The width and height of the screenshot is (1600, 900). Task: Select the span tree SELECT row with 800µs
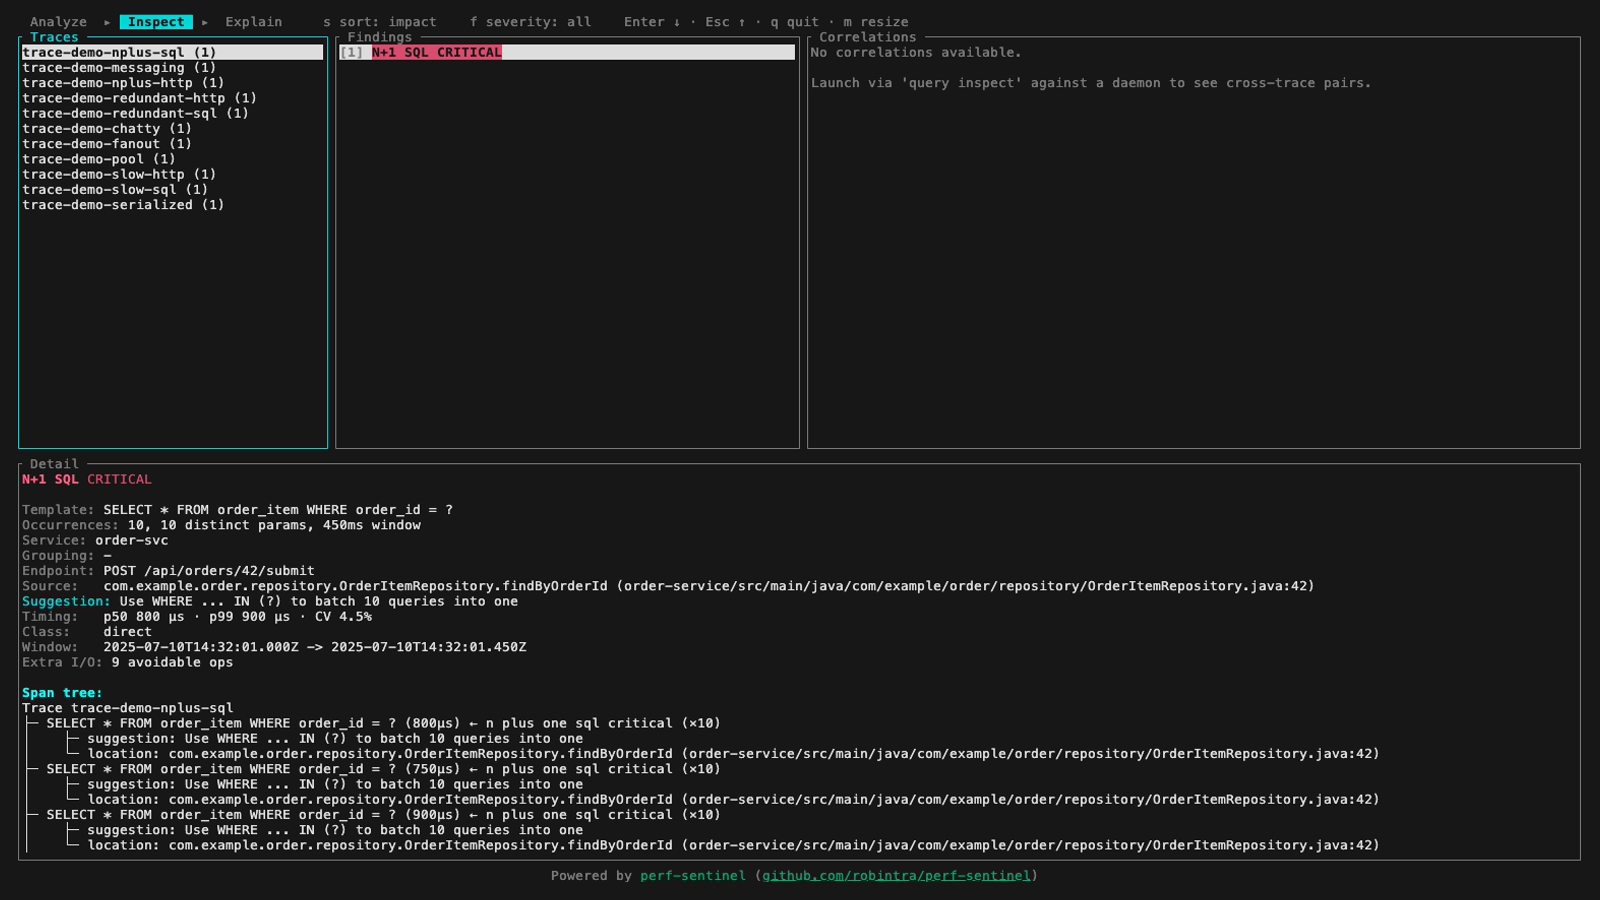point(383,723)
